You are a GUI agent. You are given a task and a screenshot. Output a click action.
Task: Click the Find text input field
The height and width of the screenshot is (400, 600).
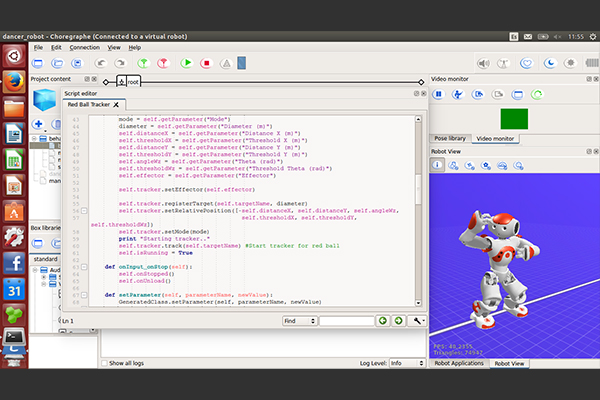[345, 321]
